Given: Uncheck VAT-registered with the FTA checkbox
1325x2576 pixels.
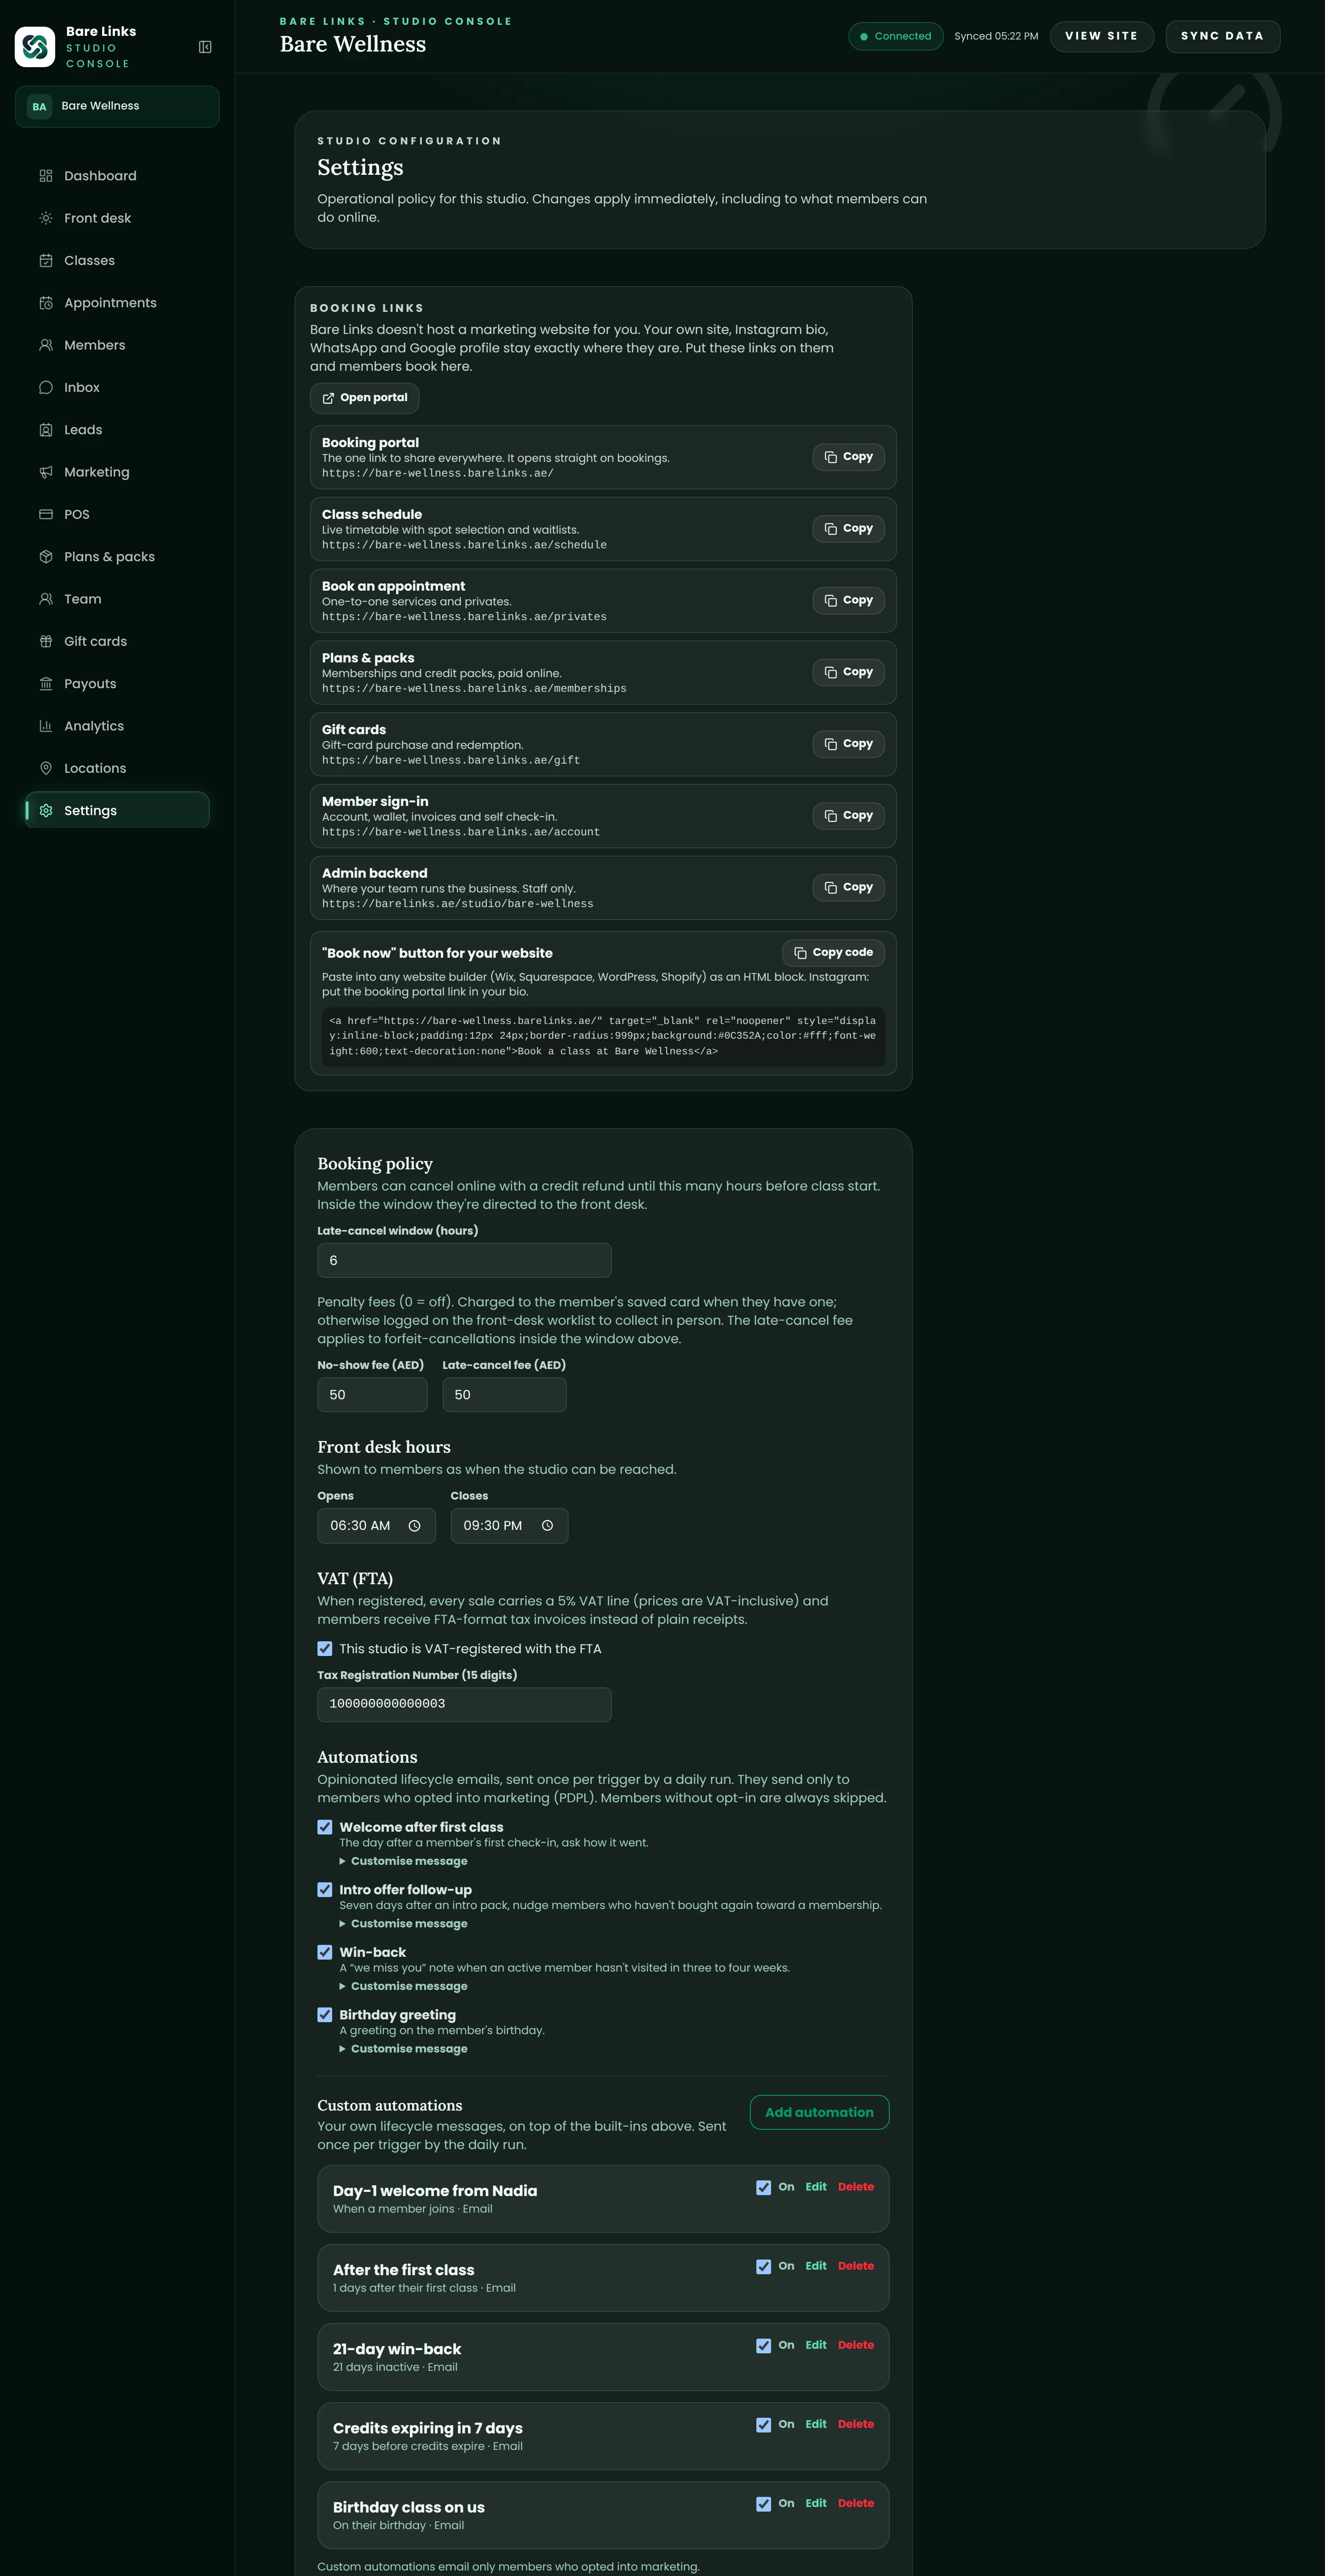Looking at the screenshot, I should point(325,1648).
